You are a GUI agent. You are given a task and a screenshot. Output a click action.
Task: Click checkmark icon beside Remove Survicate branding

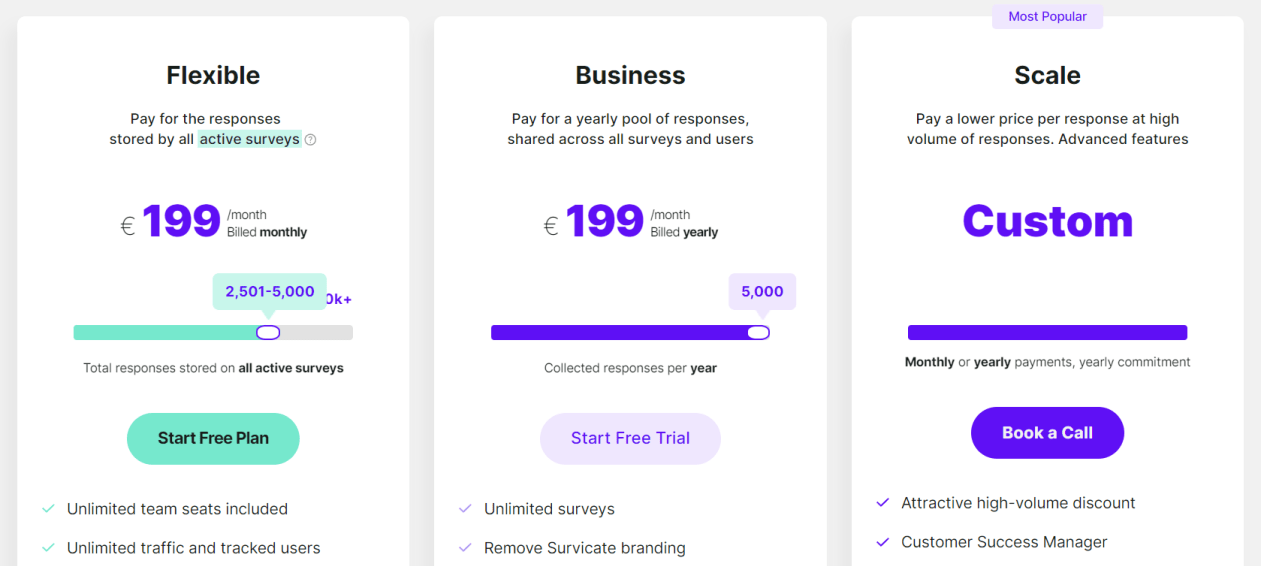(x=465, y=548)
